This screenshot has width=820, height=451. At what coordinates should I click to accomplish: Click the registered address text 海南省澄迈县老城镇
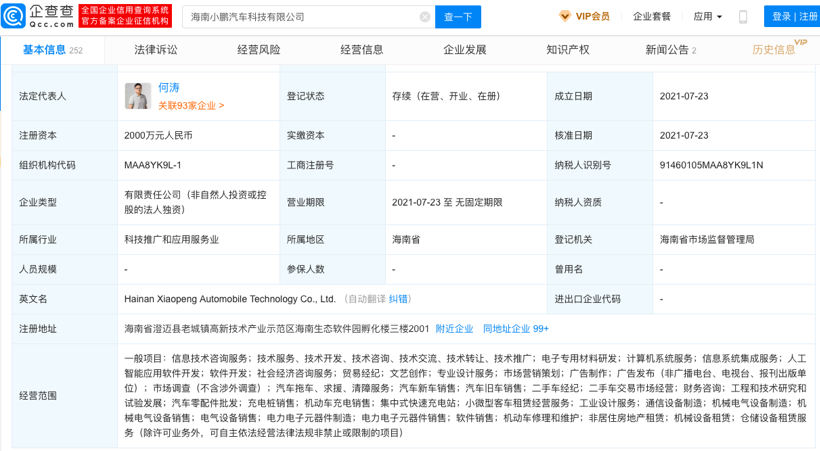pos(276,329)
